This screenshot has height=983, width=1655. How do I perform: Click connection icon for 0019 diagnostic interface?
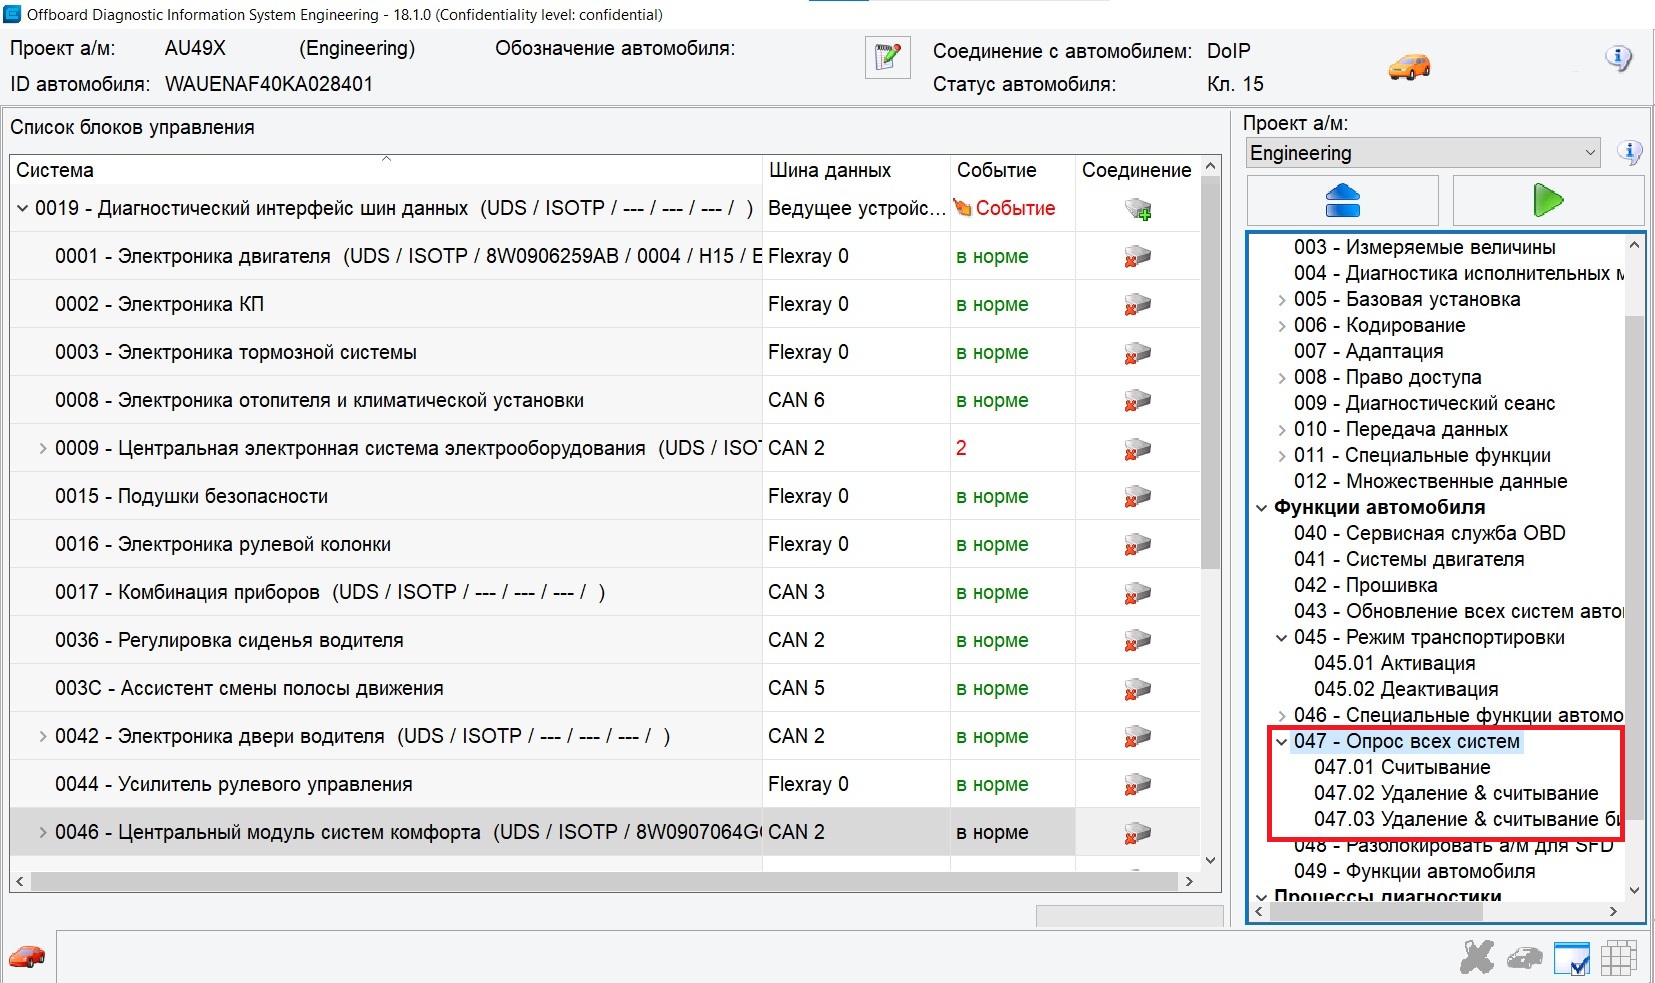point(1137,209)
